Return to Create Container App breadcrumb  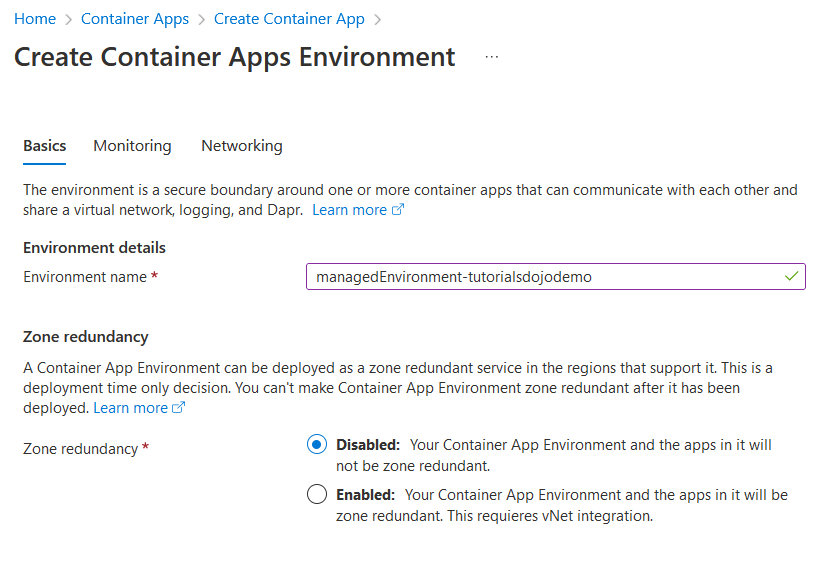tap(289, 19)
